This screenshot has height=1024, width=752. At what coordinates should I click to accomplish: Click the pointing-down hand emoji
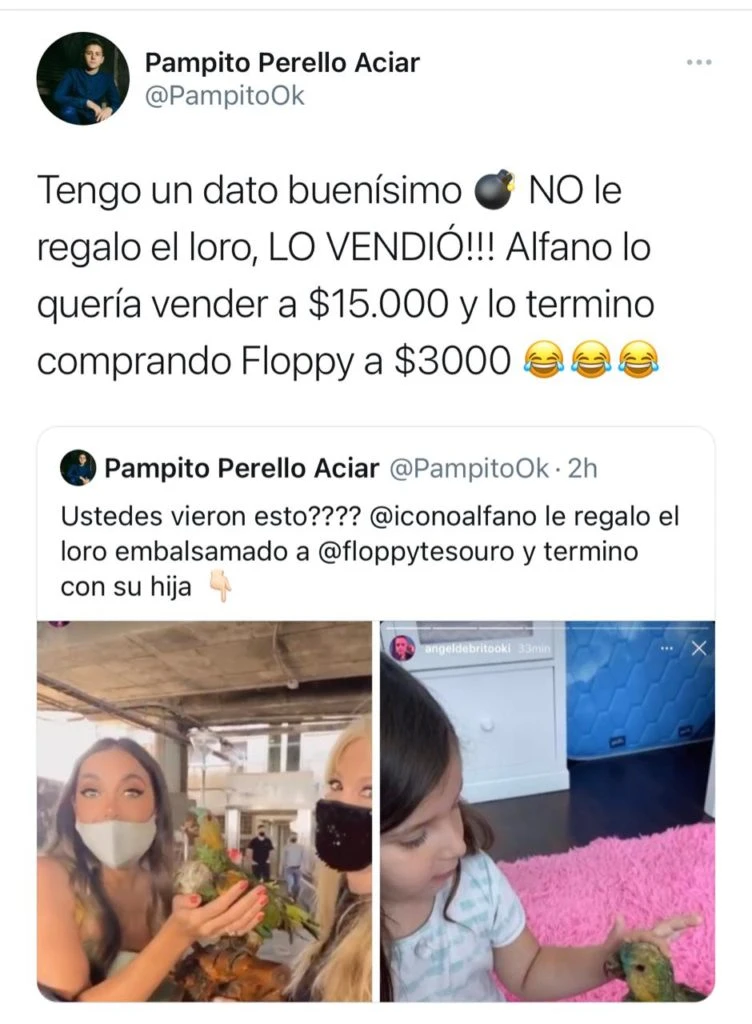[x=220, y=586]
